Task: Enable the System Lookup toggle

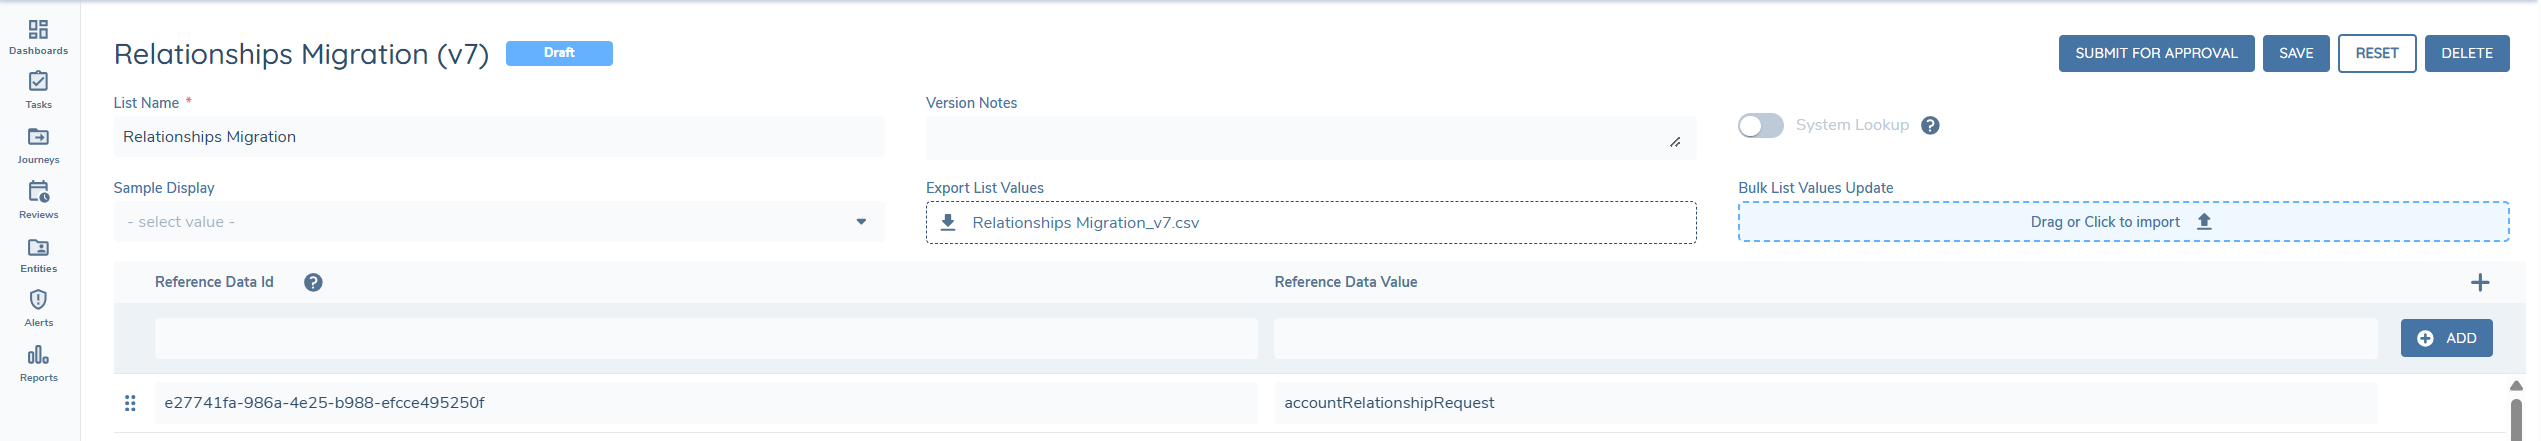Action: pos(1760,125)
